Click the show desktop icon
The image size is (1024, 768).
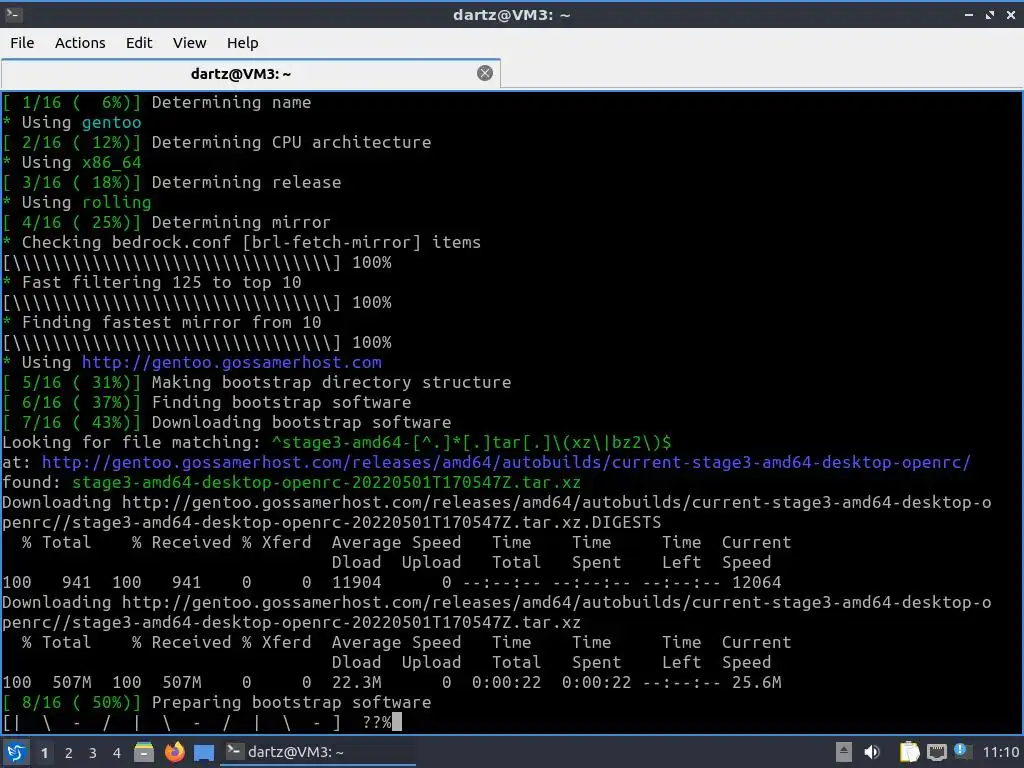pos(204,753)
